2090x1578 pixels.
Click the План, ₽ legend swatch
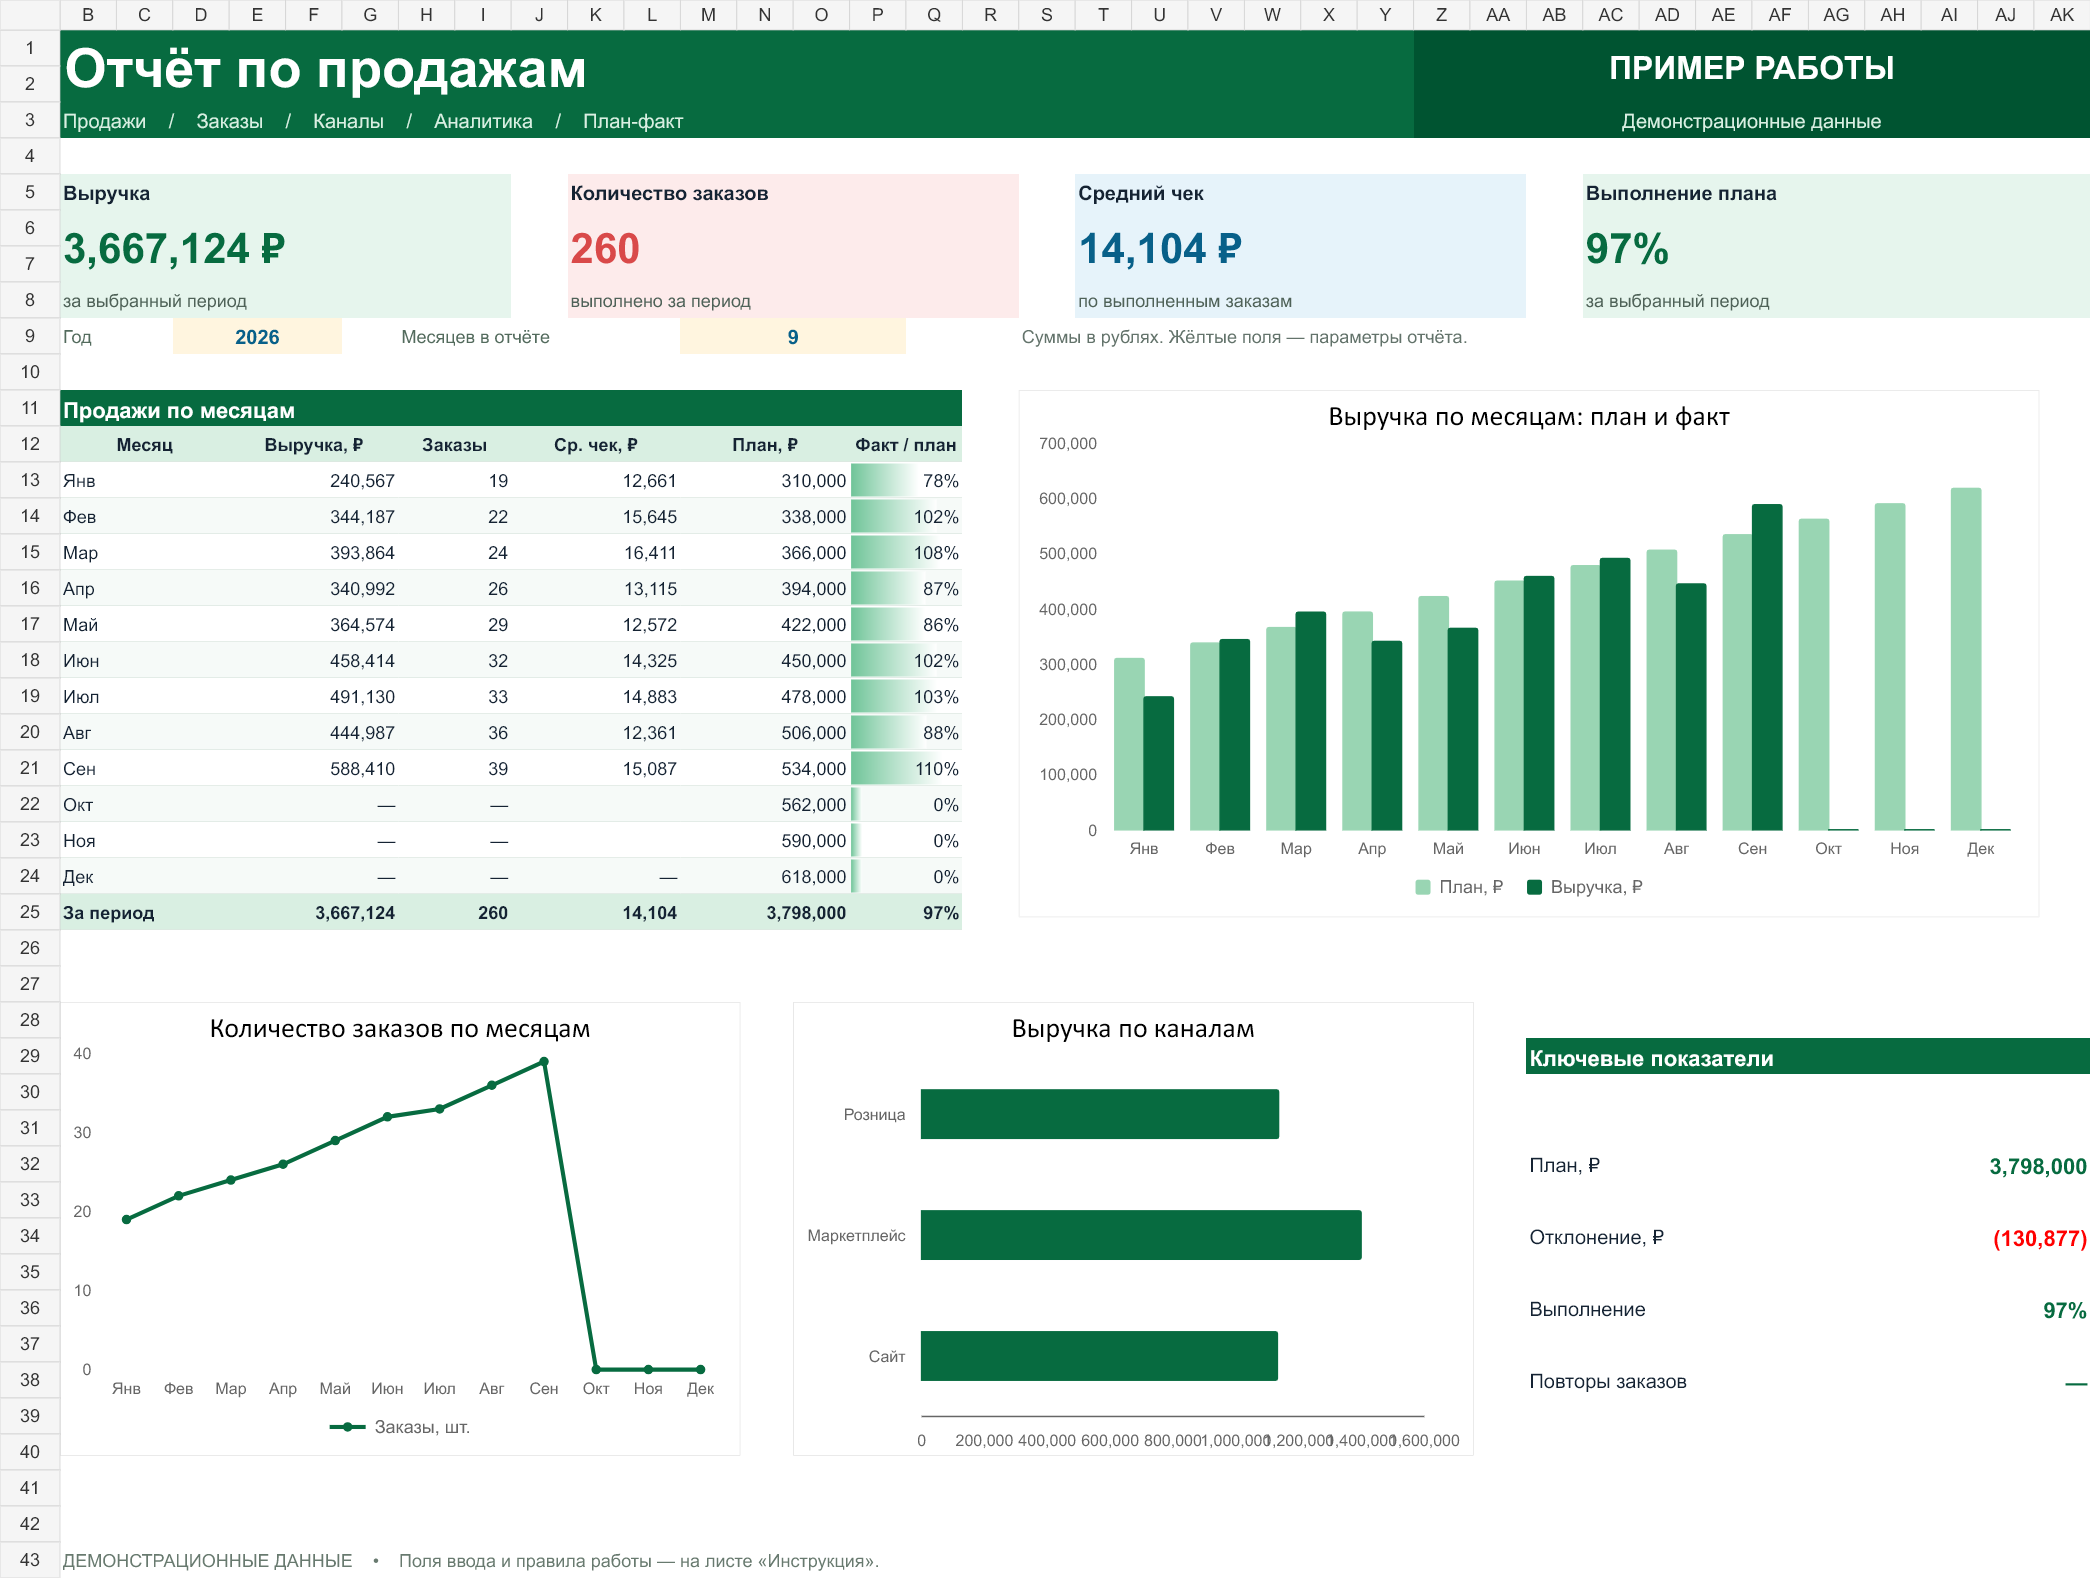pos(1423,887)
